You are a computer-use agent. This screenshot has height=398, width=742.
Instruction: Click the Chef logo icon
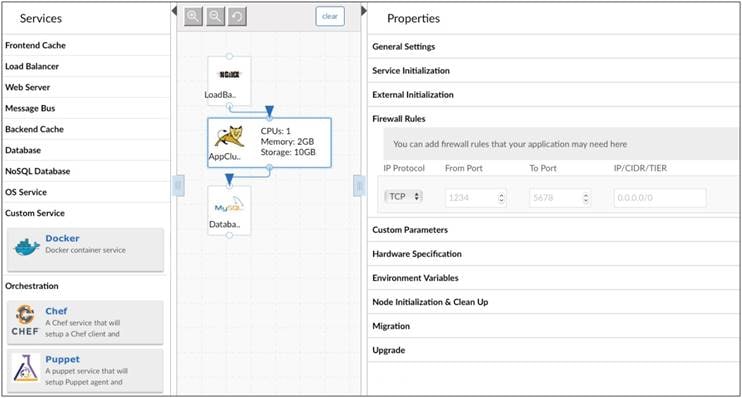click(x=25, y=321)
